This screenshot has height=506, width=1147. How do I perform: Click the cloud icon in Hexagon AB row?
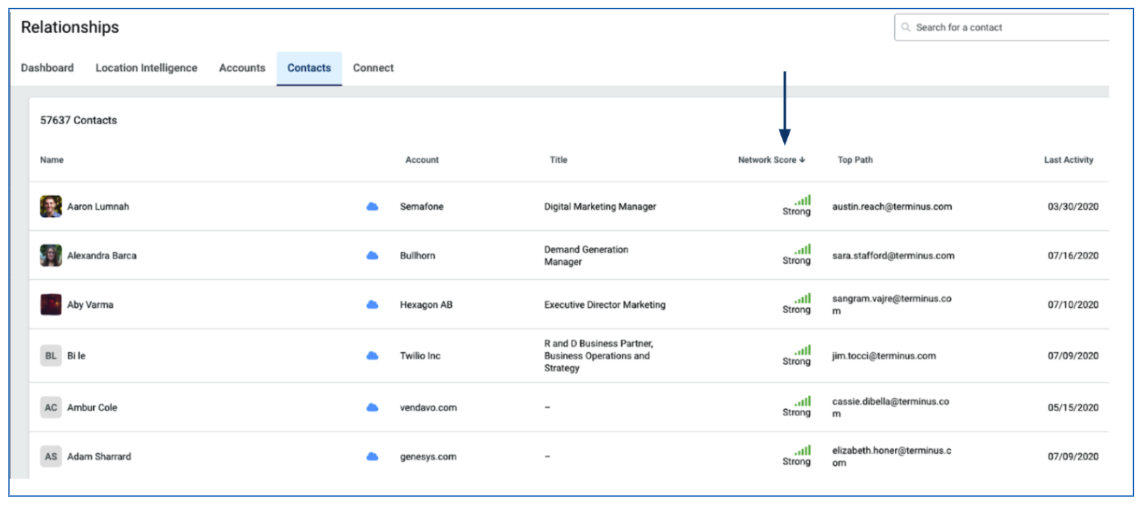click(x=372, y=305)
